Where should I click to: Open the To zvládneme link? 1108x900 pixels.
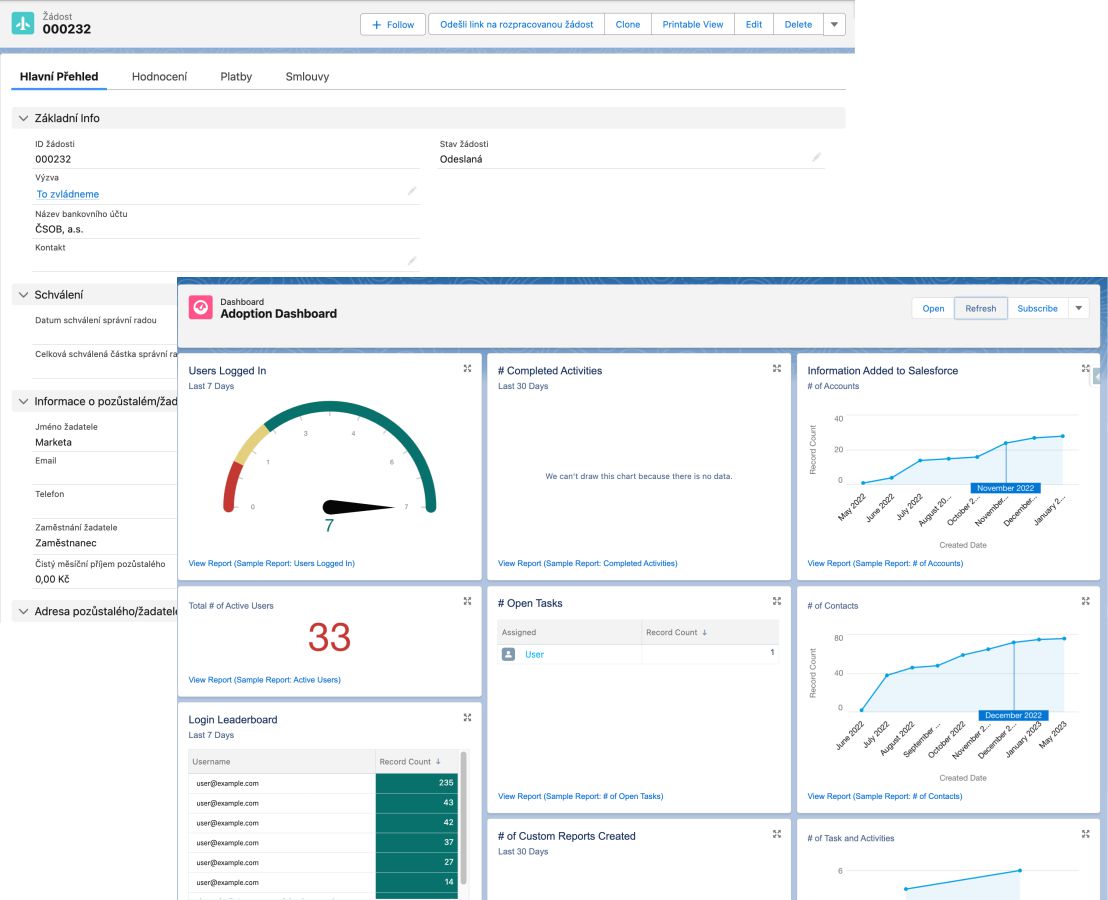[x=68, y=194]
